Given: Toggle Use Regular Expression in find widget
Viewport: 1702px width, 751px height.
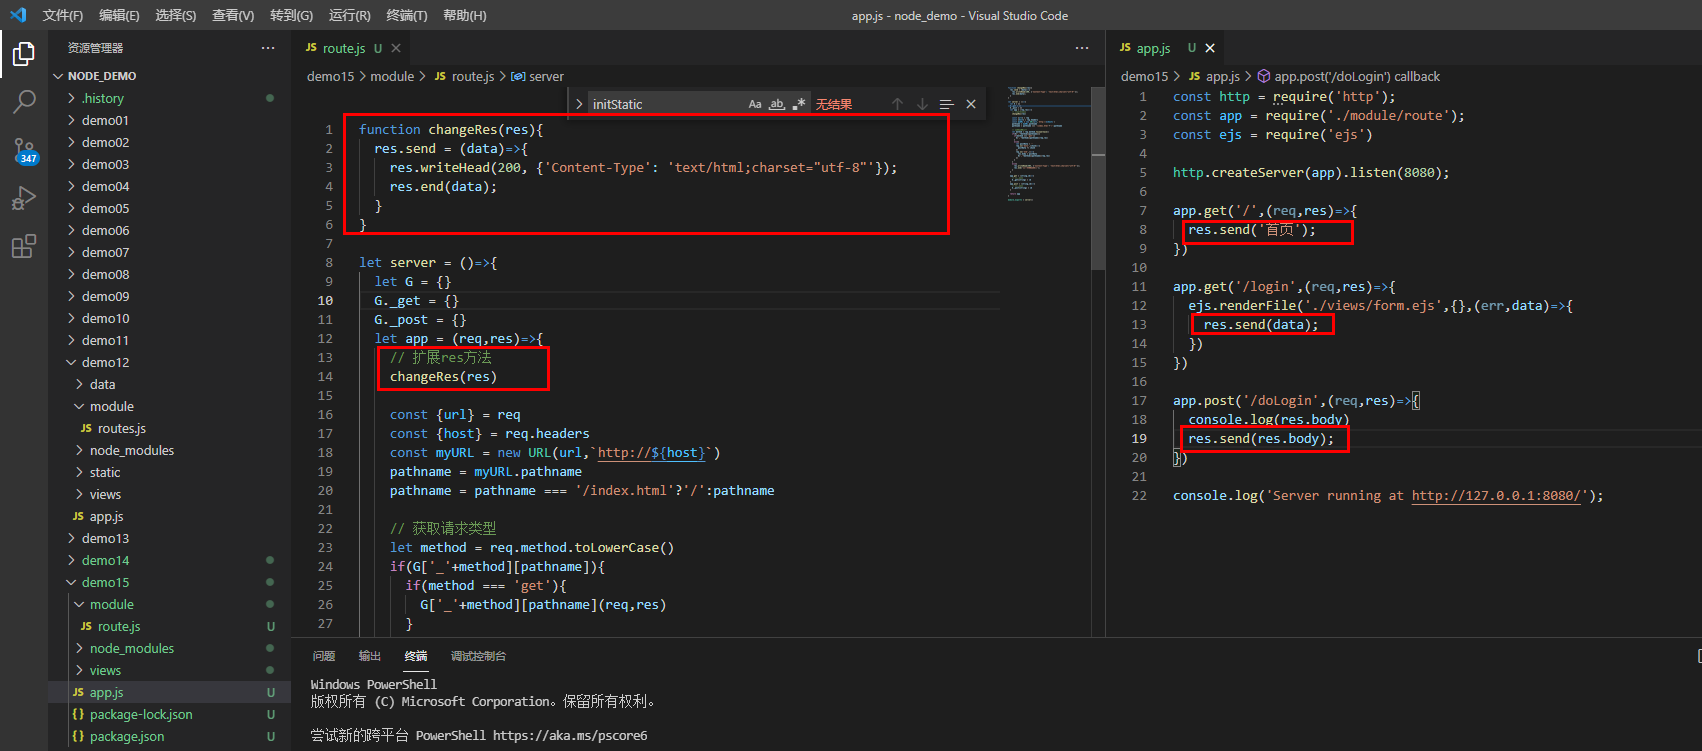Looking at the screenshot, I should (x=798, y=104).
